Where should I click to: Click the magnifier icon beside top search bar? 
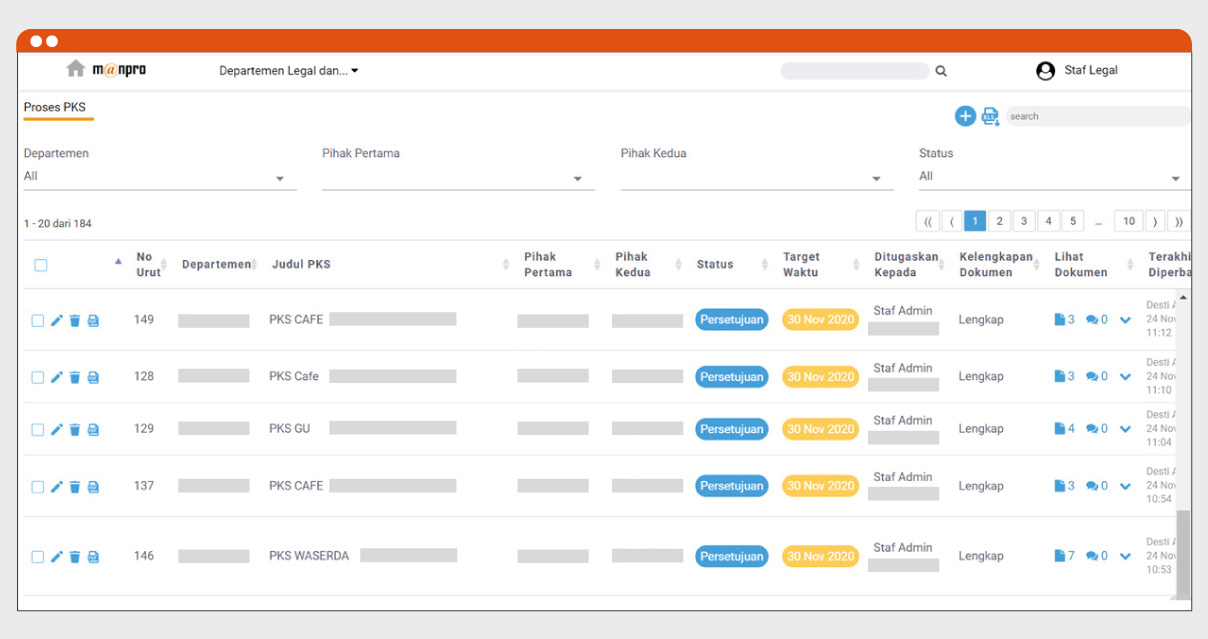click(x=941, y=71)
